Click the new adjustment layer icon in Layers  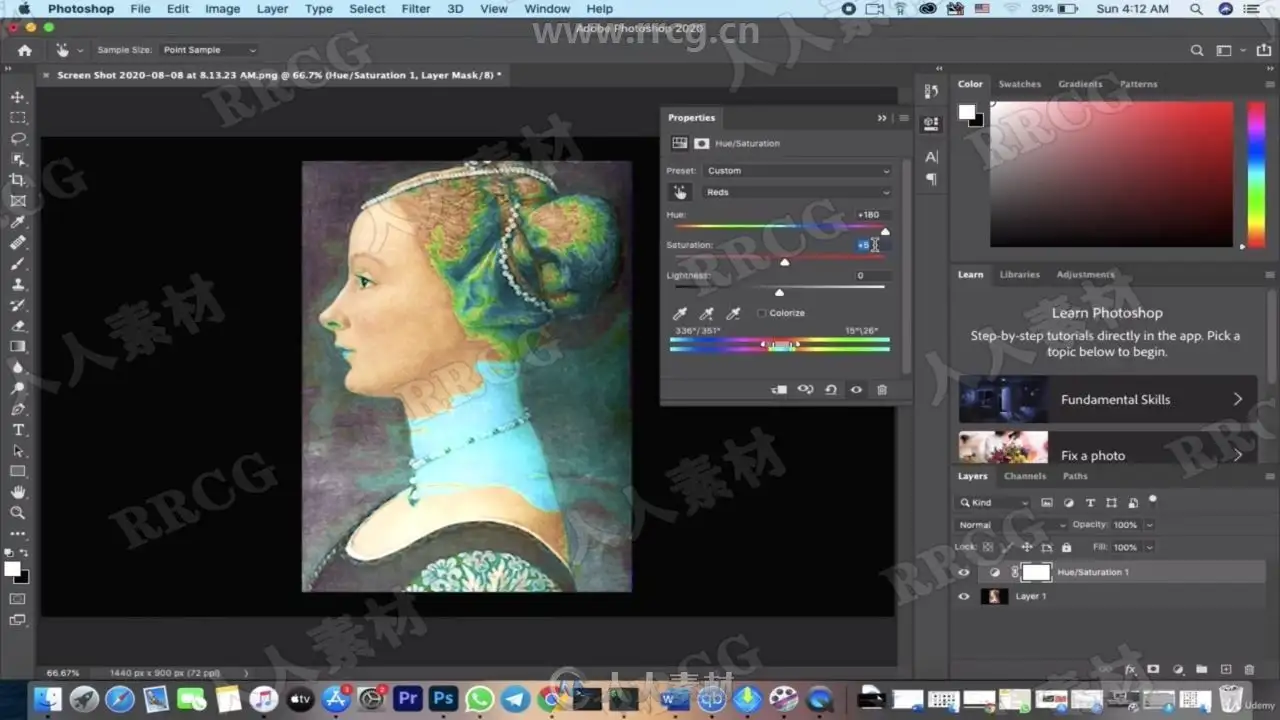(1177, 670)
